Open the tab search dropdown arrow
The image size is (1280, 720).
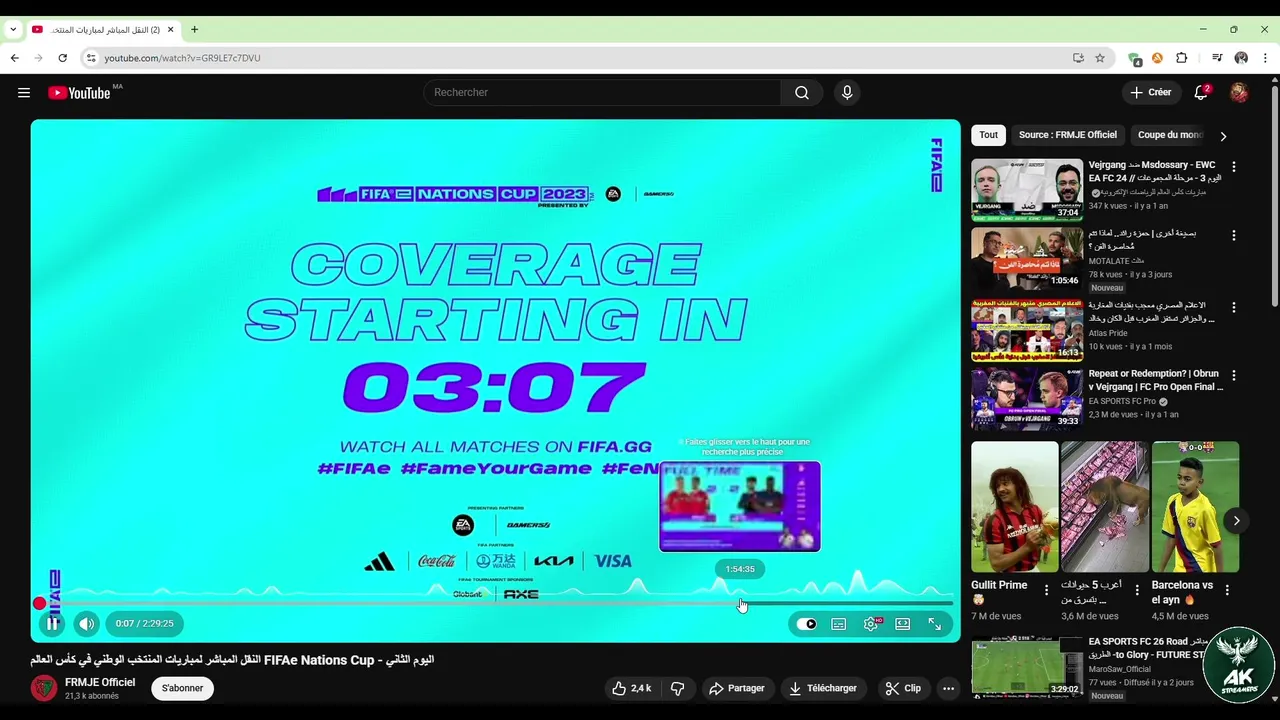pos(13,30)
